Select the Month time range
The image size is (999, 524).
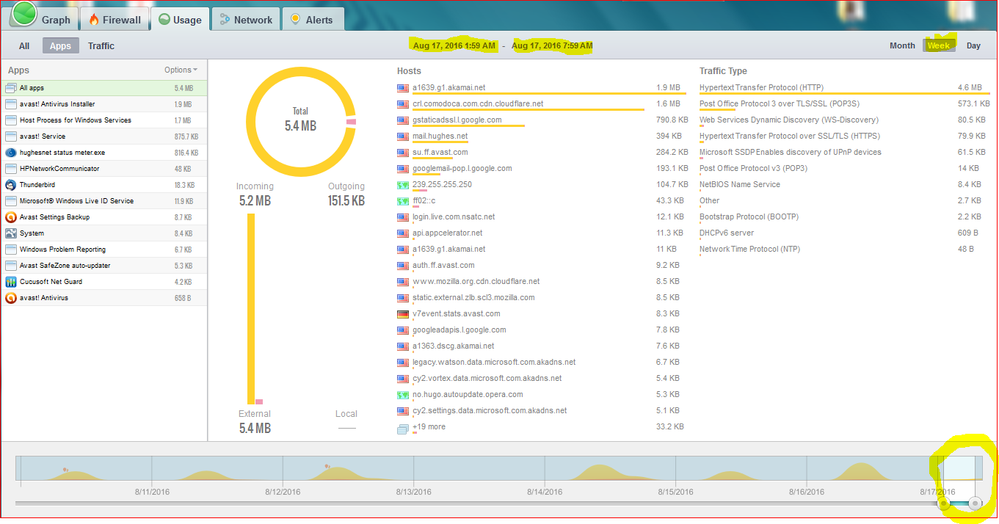[902, 46]
